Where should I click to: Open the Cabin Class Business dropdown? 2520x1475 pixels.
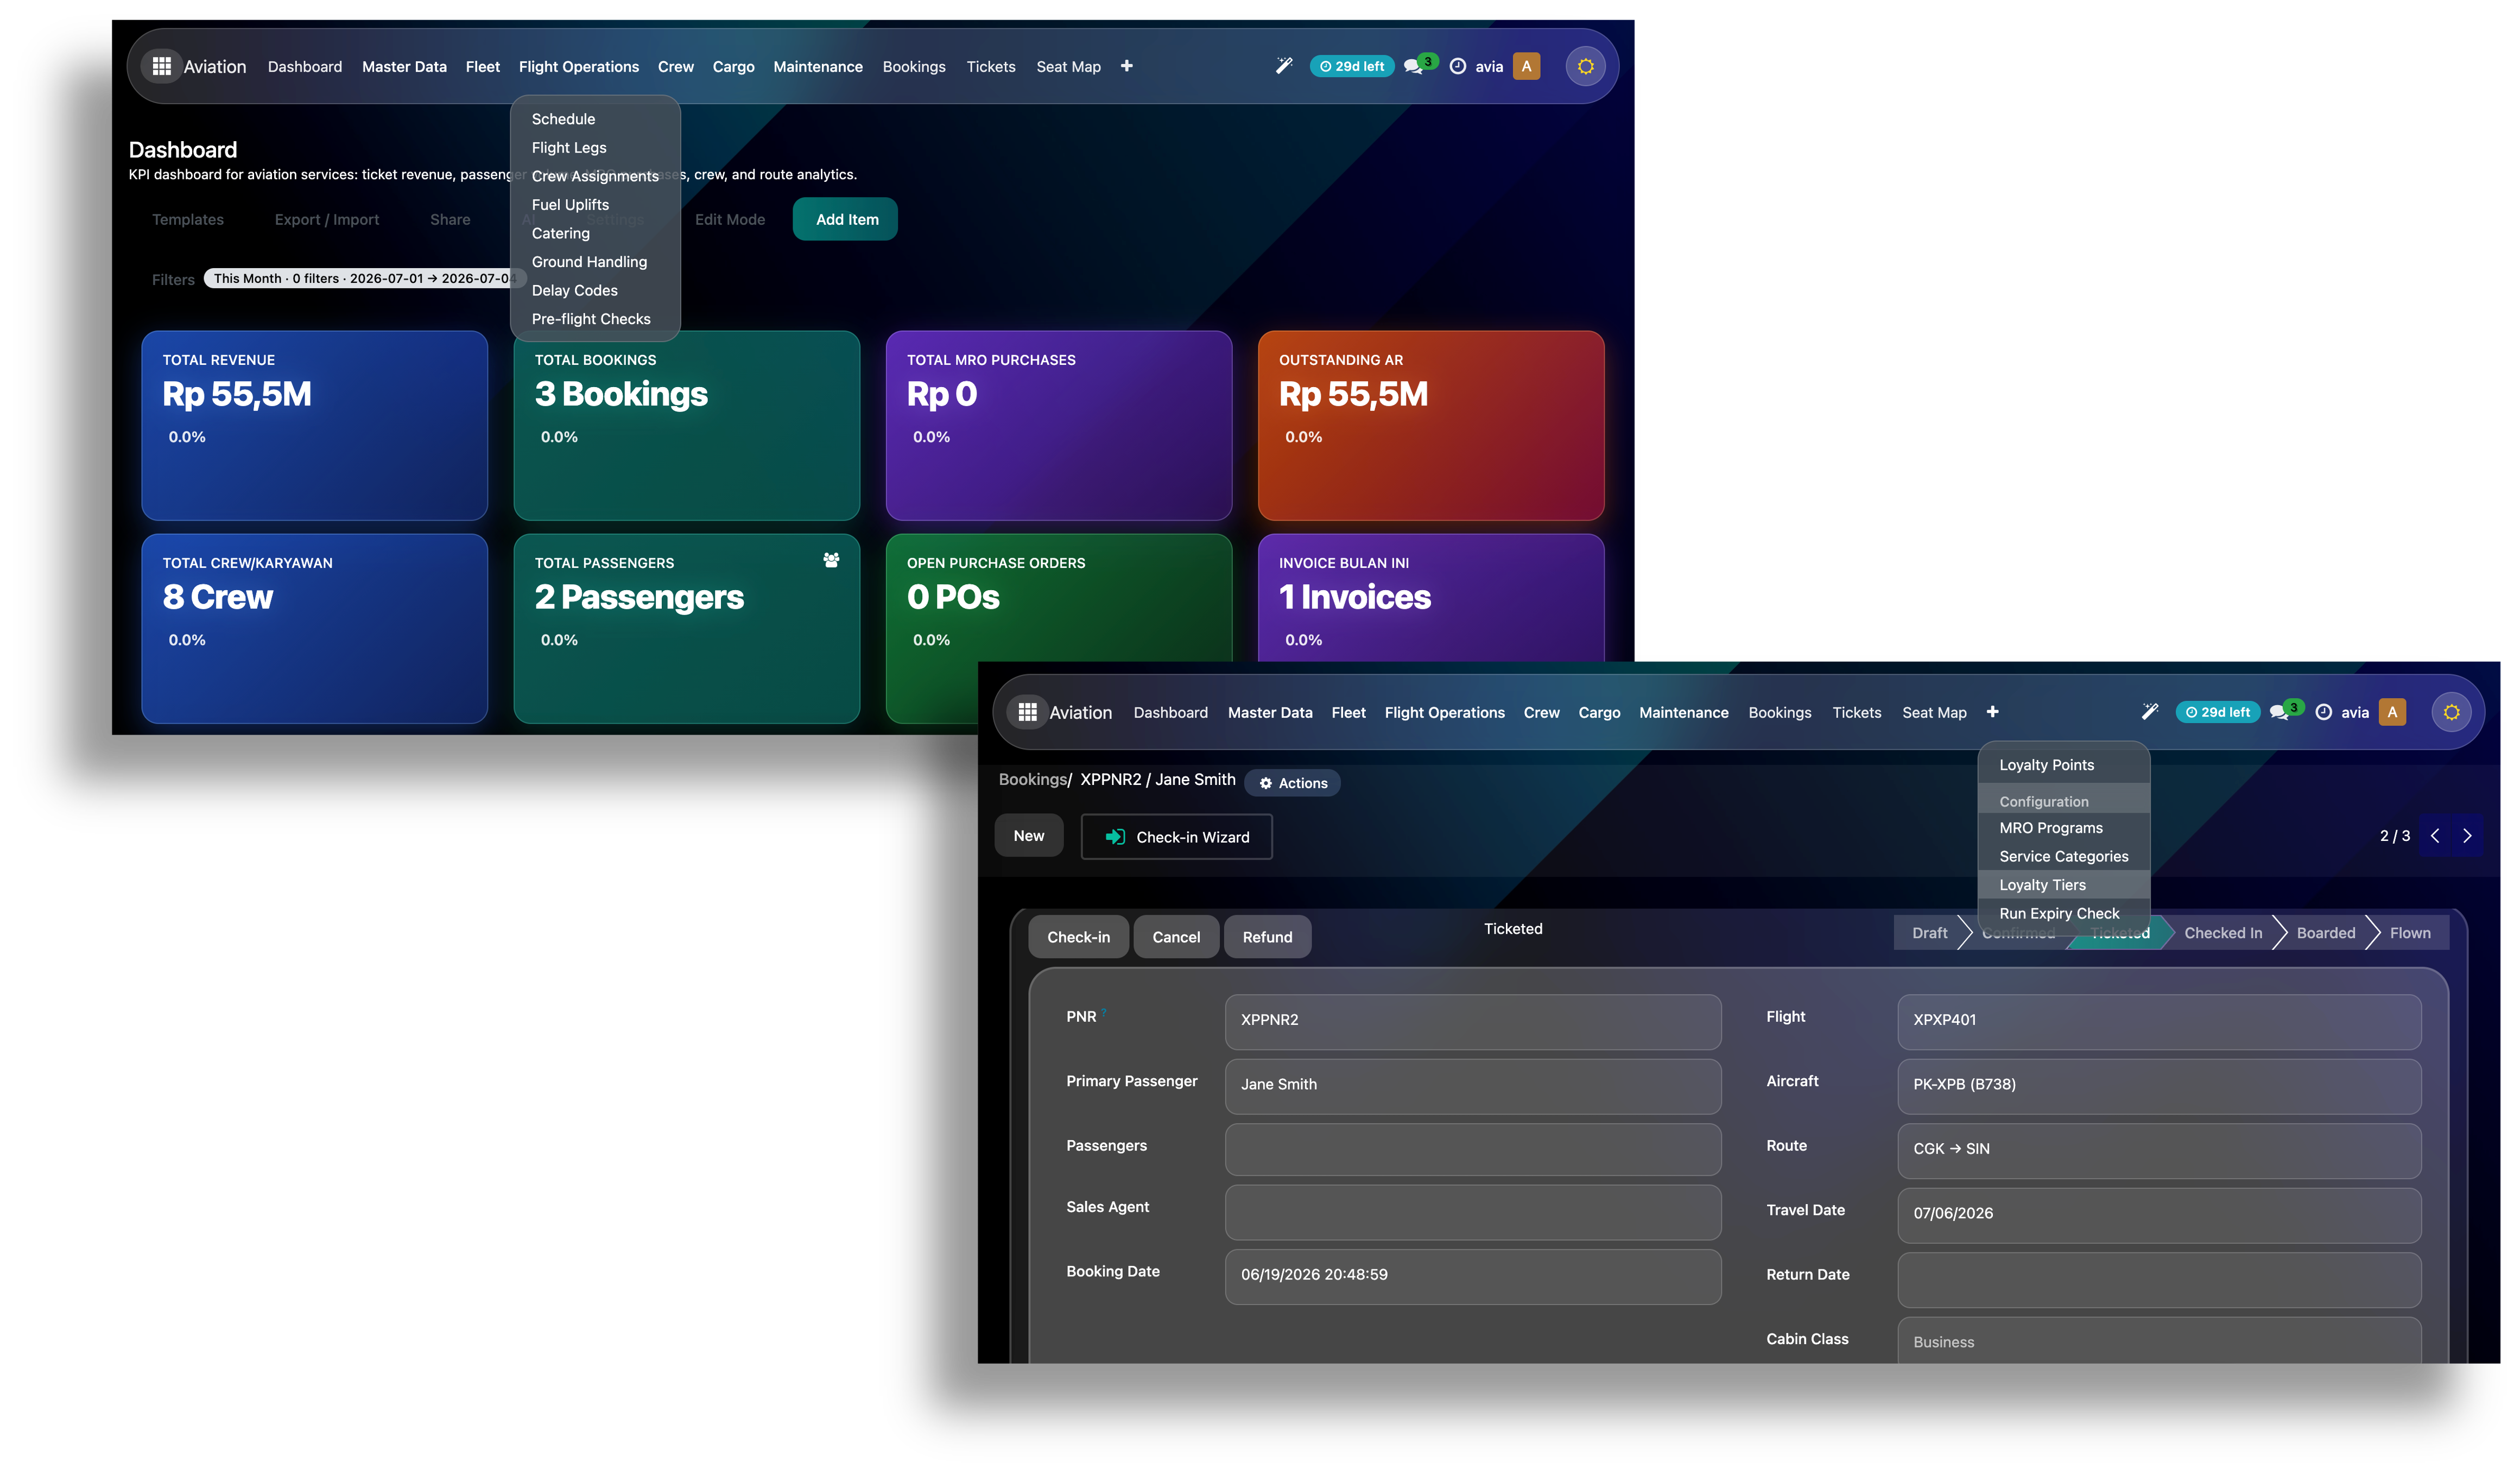point(2159,1341)
